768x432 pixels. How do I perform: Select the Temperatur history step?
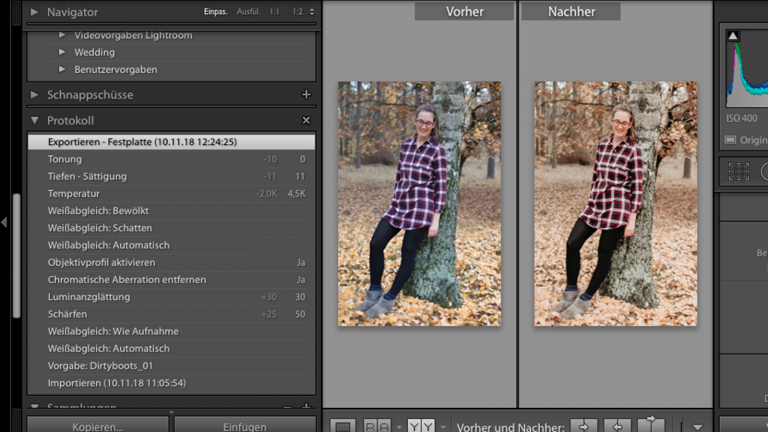click(x=171, y=193)
